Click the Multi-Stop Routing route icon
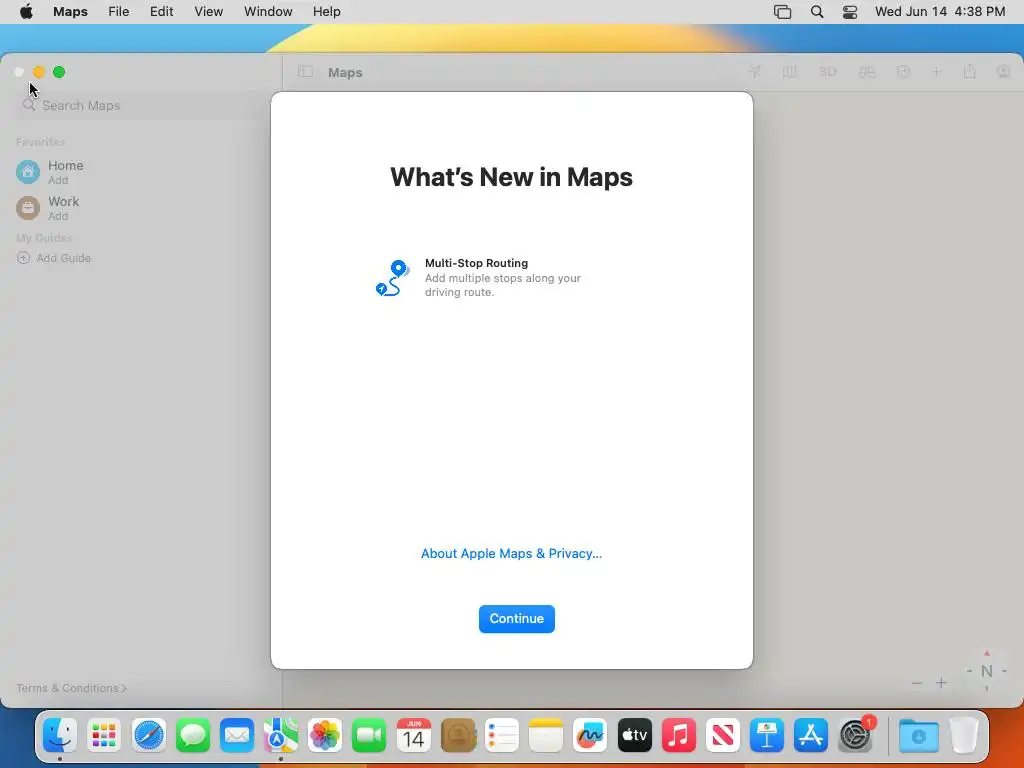Image resolution: width=1024 pixels, height=768 pixels. (x=392, y=278)
